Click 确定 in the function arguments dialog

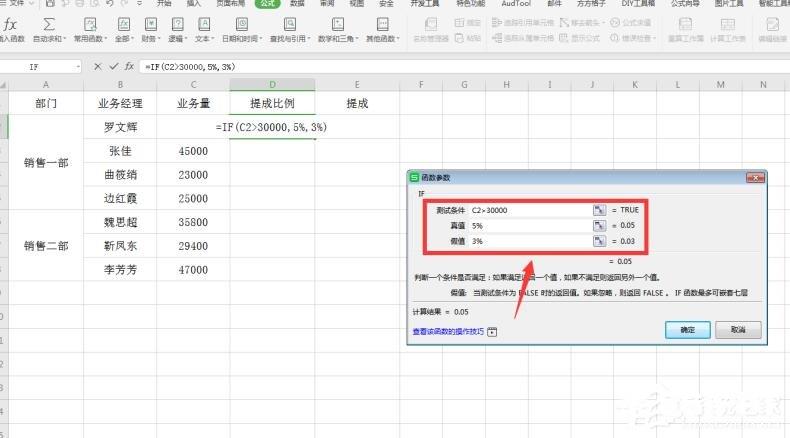pyautogui.click(x=688, y=330)
